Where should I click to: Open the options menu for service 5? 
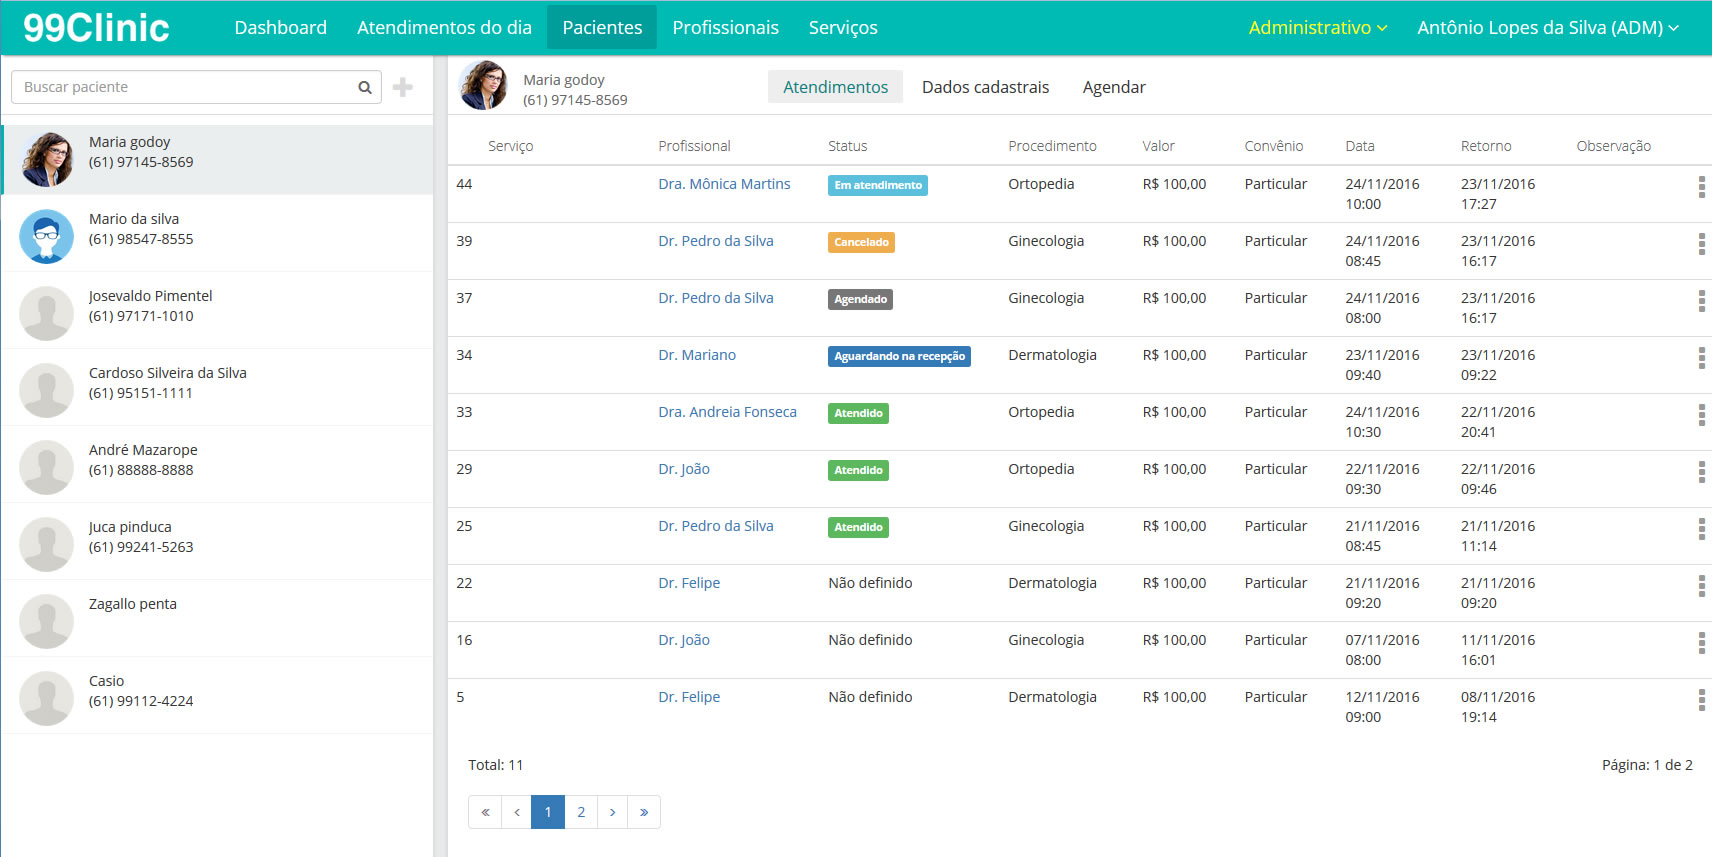coord(1701,700)
